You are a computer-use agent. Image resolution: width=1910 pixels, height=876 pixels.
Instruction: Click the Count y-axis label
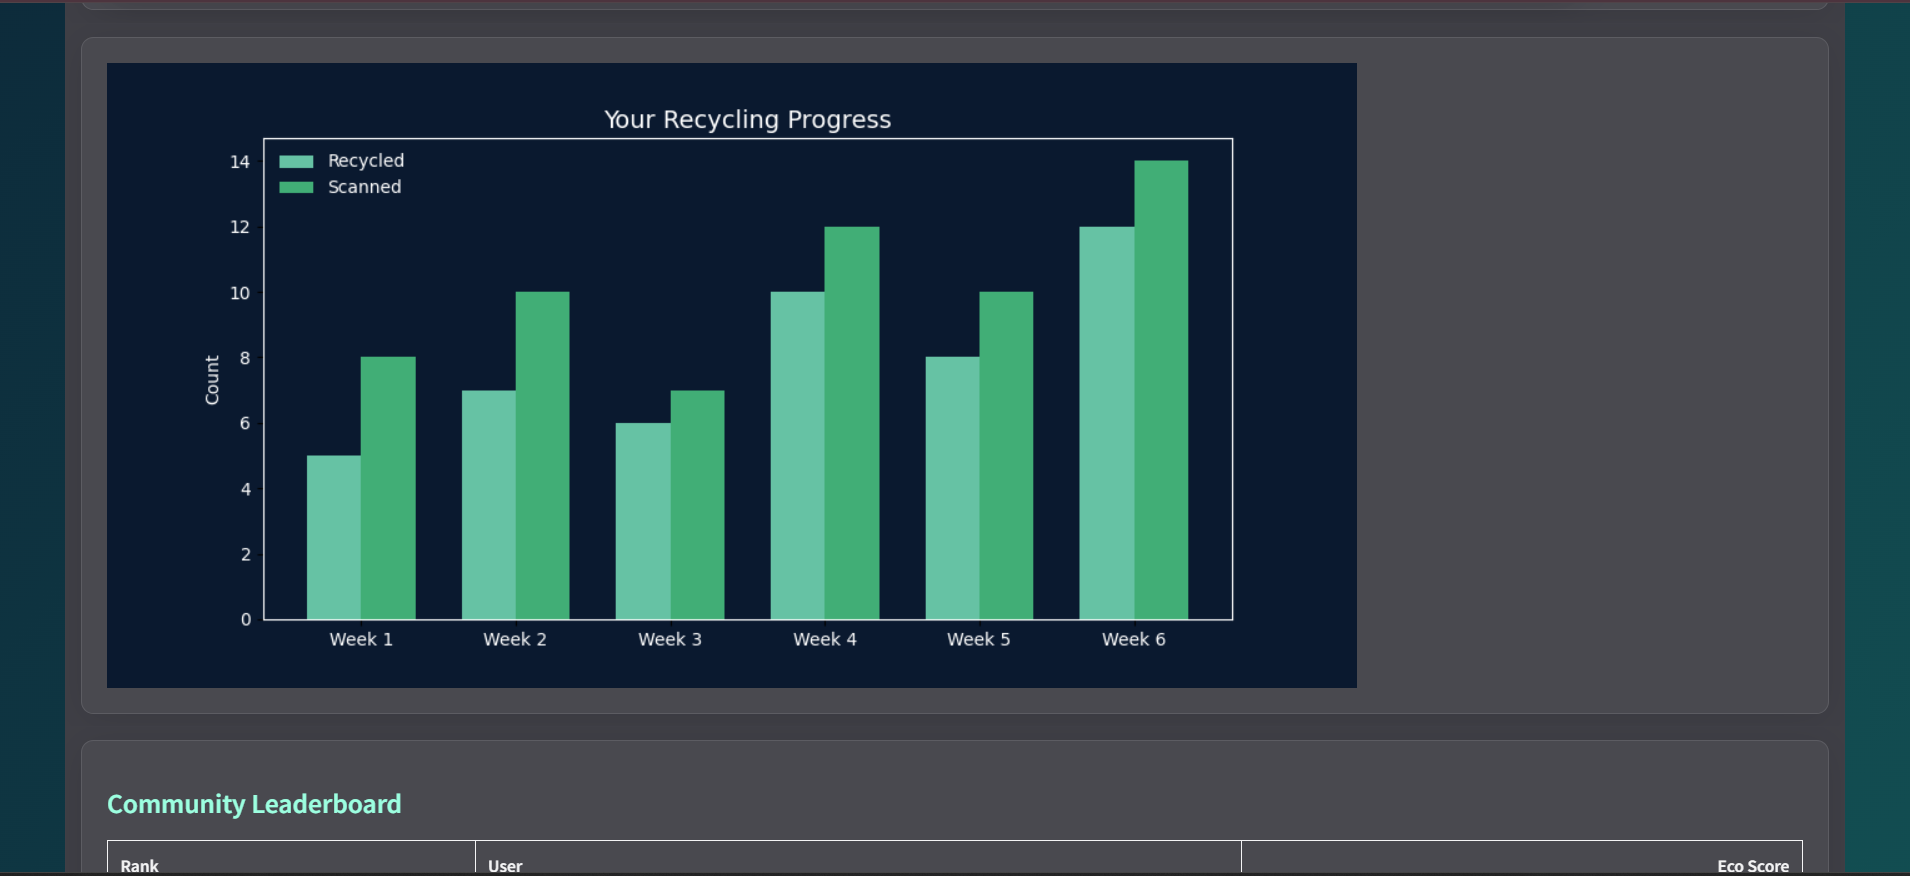pos(212,380)
